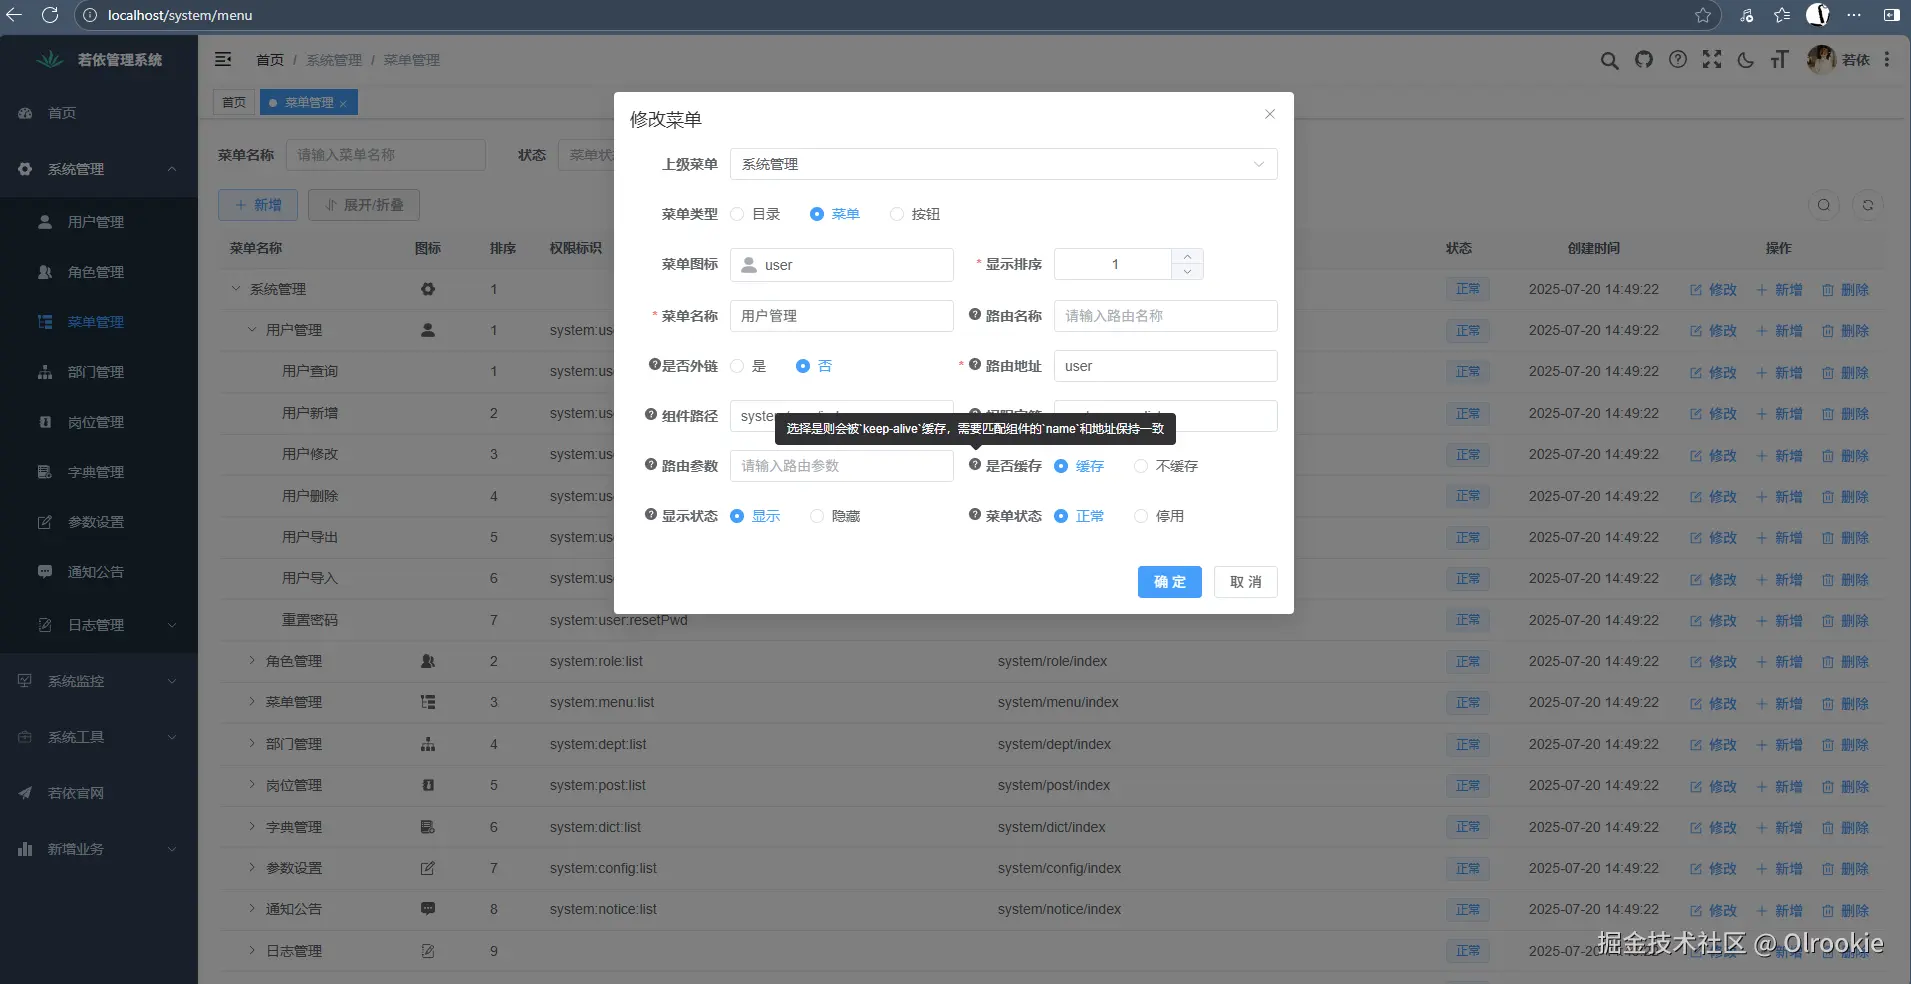The image size is (1911, 984).
Task: Cancel the dialog with 取消
Action: coord(1245,581)
